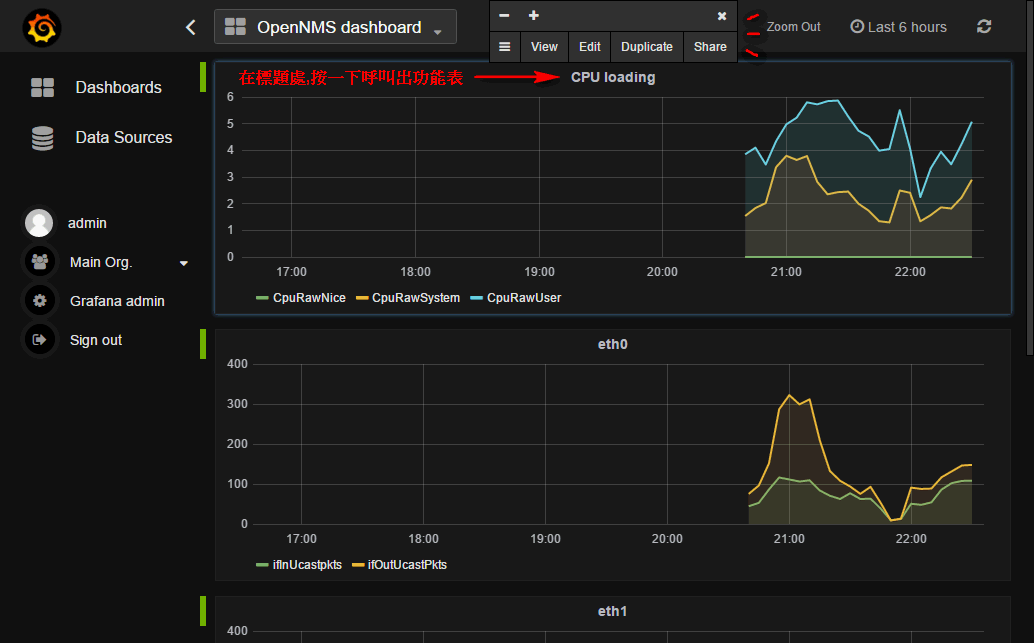1034x643 pixels.
Task: Expand the Main Org. dropdown arrow
Action: (184, 263)
